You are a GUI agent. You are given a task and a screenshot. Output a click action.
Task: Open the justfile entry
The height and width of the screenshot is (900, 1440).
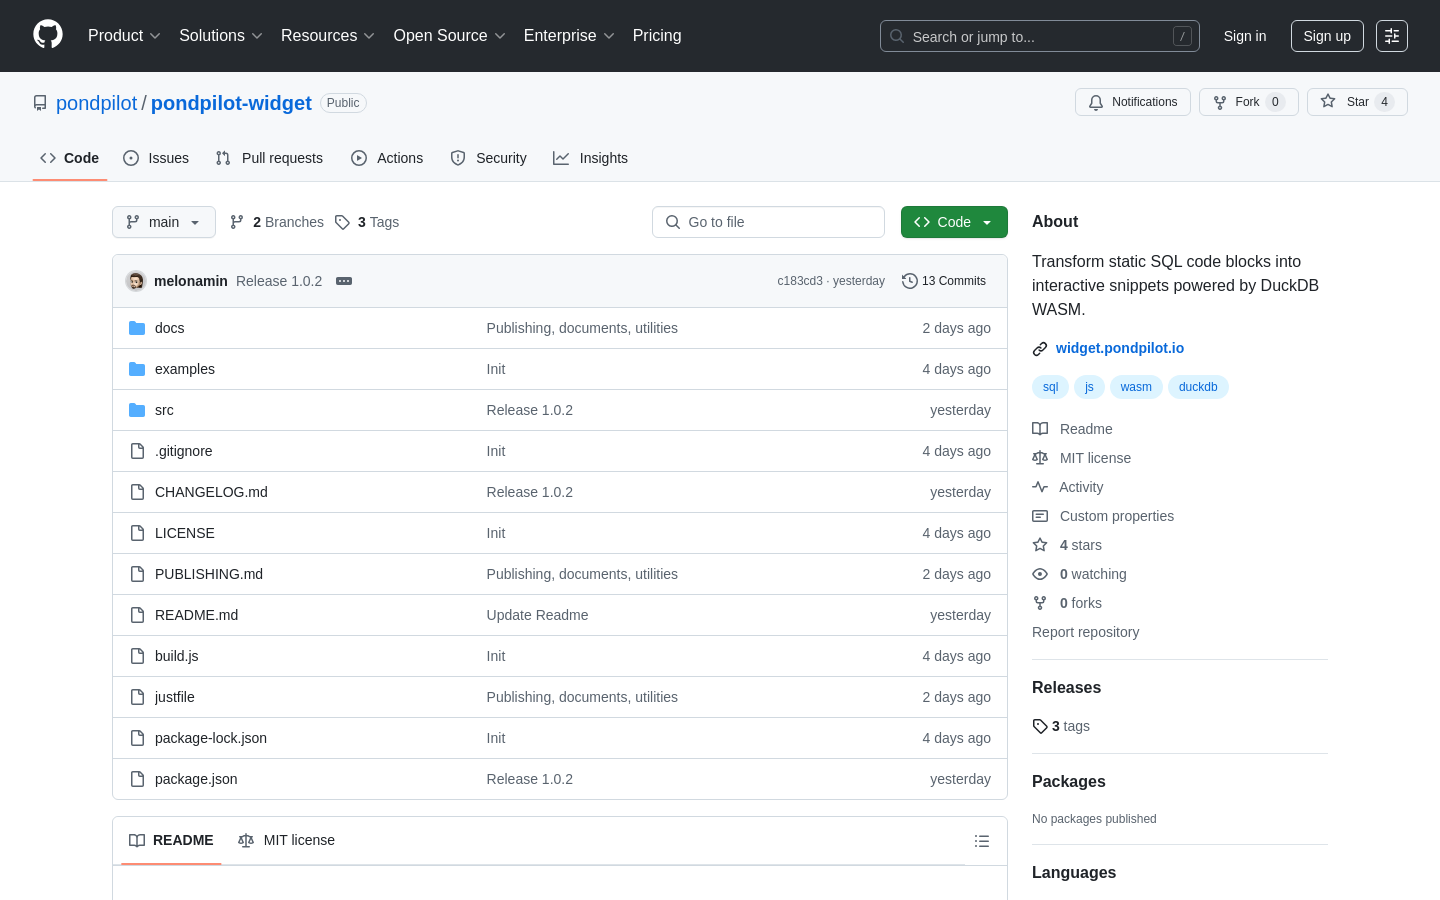pyautogui.click(x=175, y=697)
